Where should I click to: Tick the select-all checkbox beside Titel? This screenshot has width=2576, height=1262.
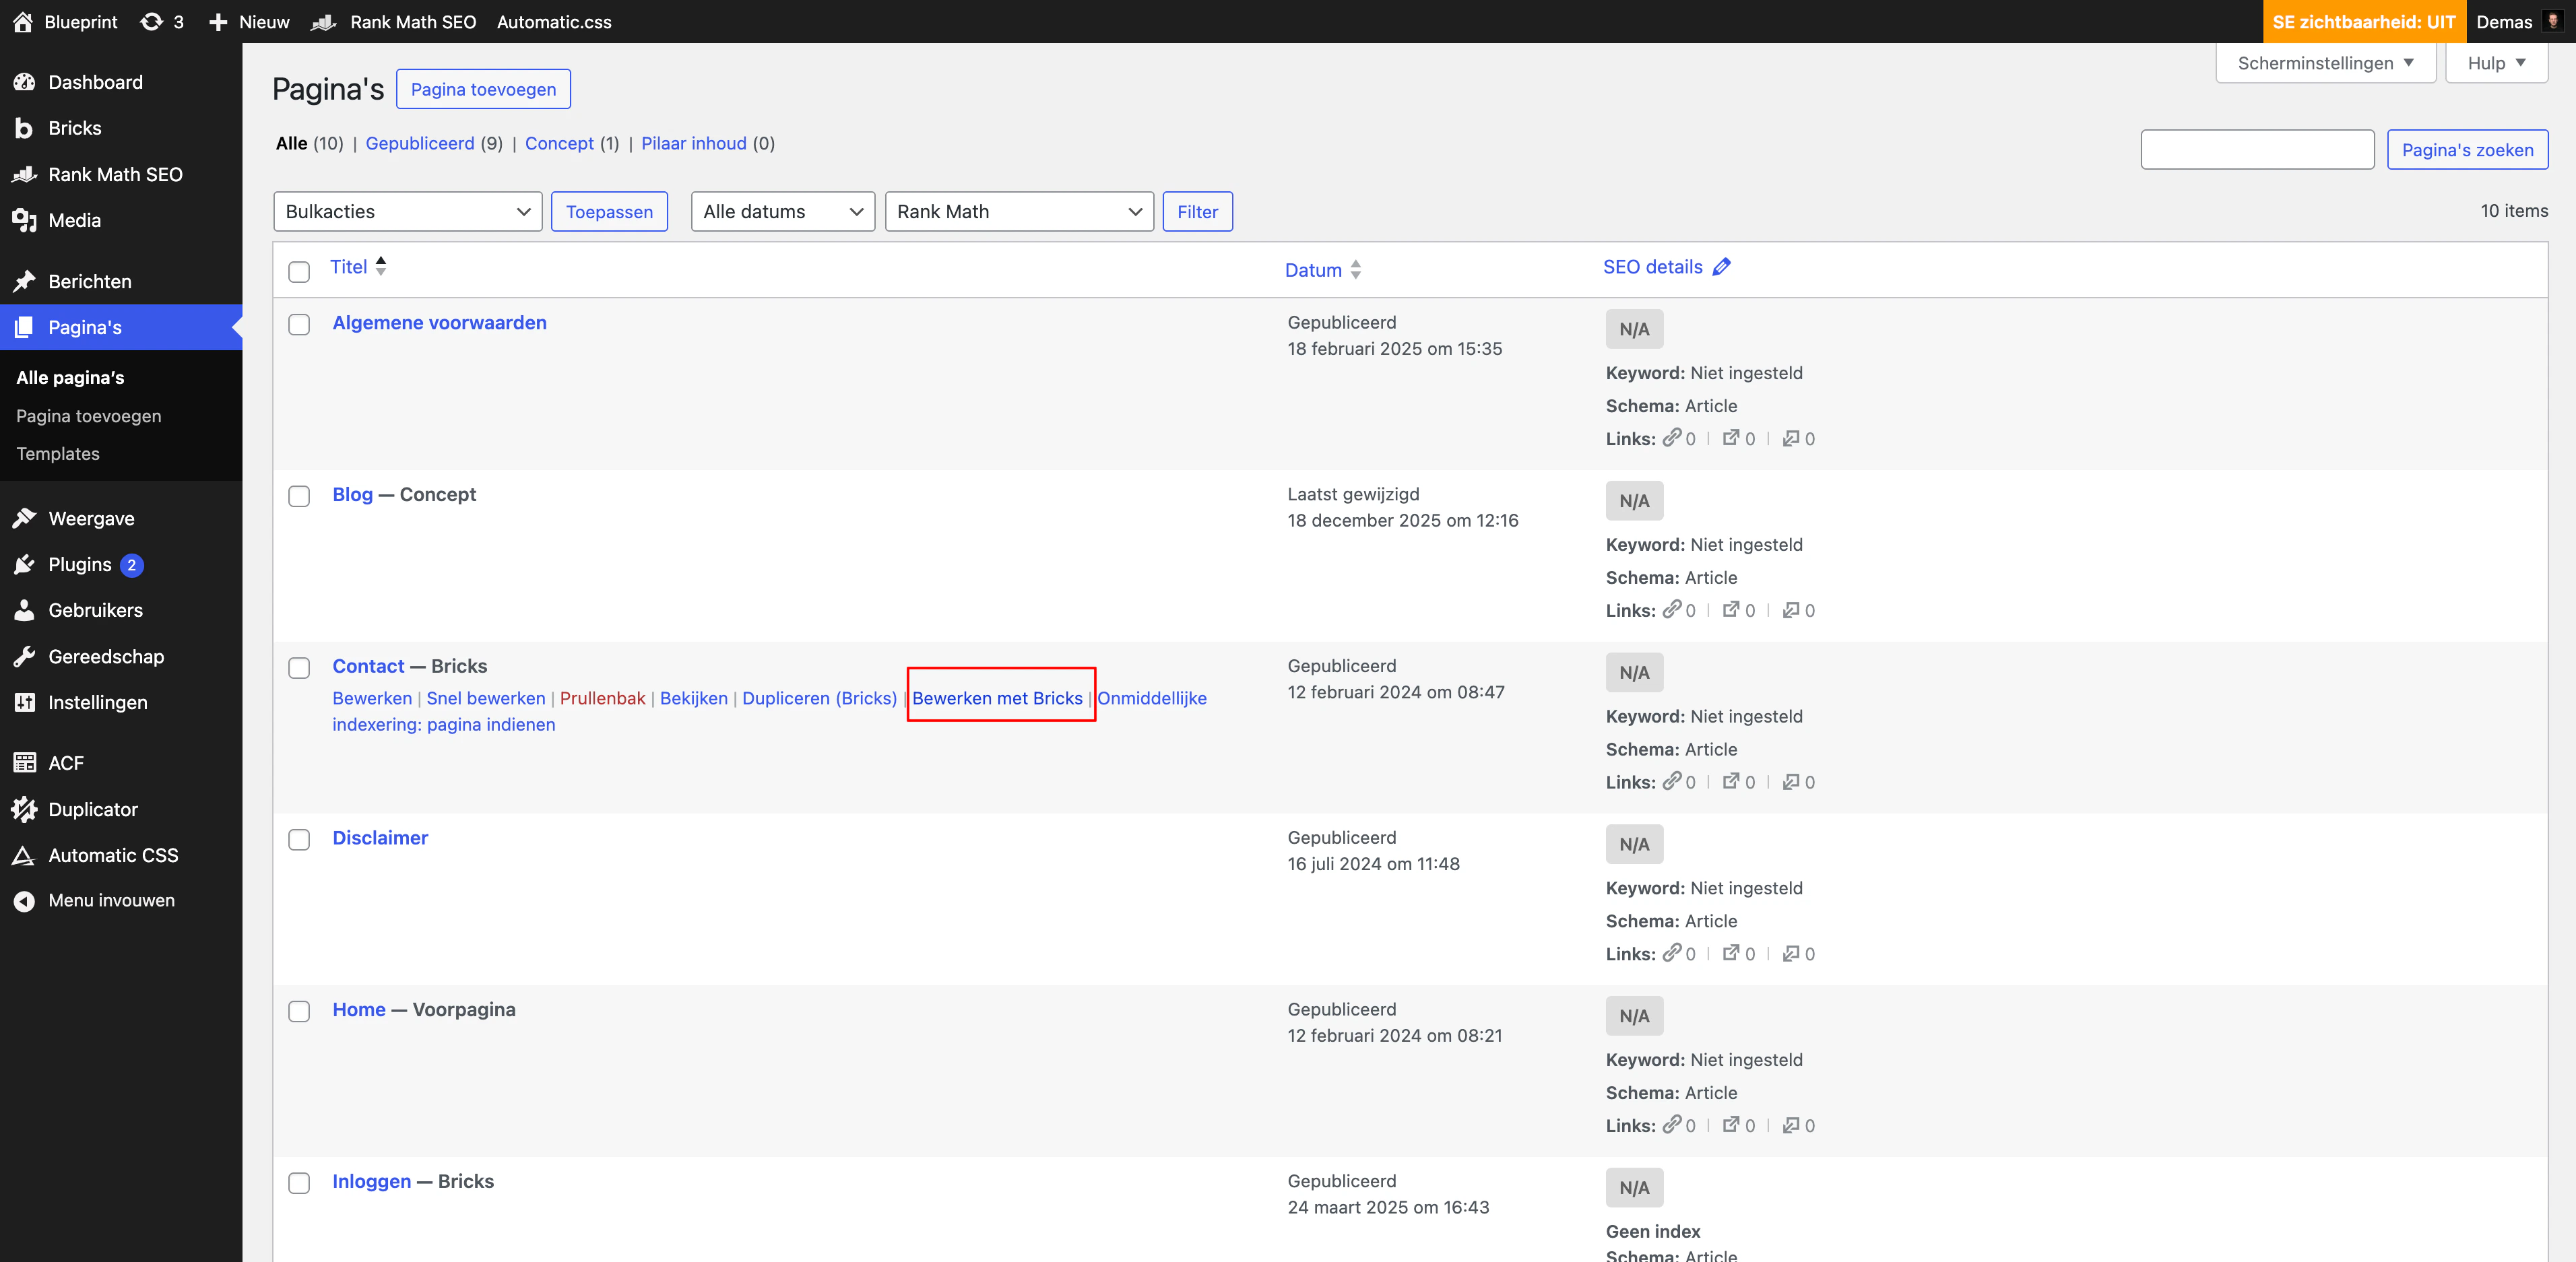click(299, 271)
